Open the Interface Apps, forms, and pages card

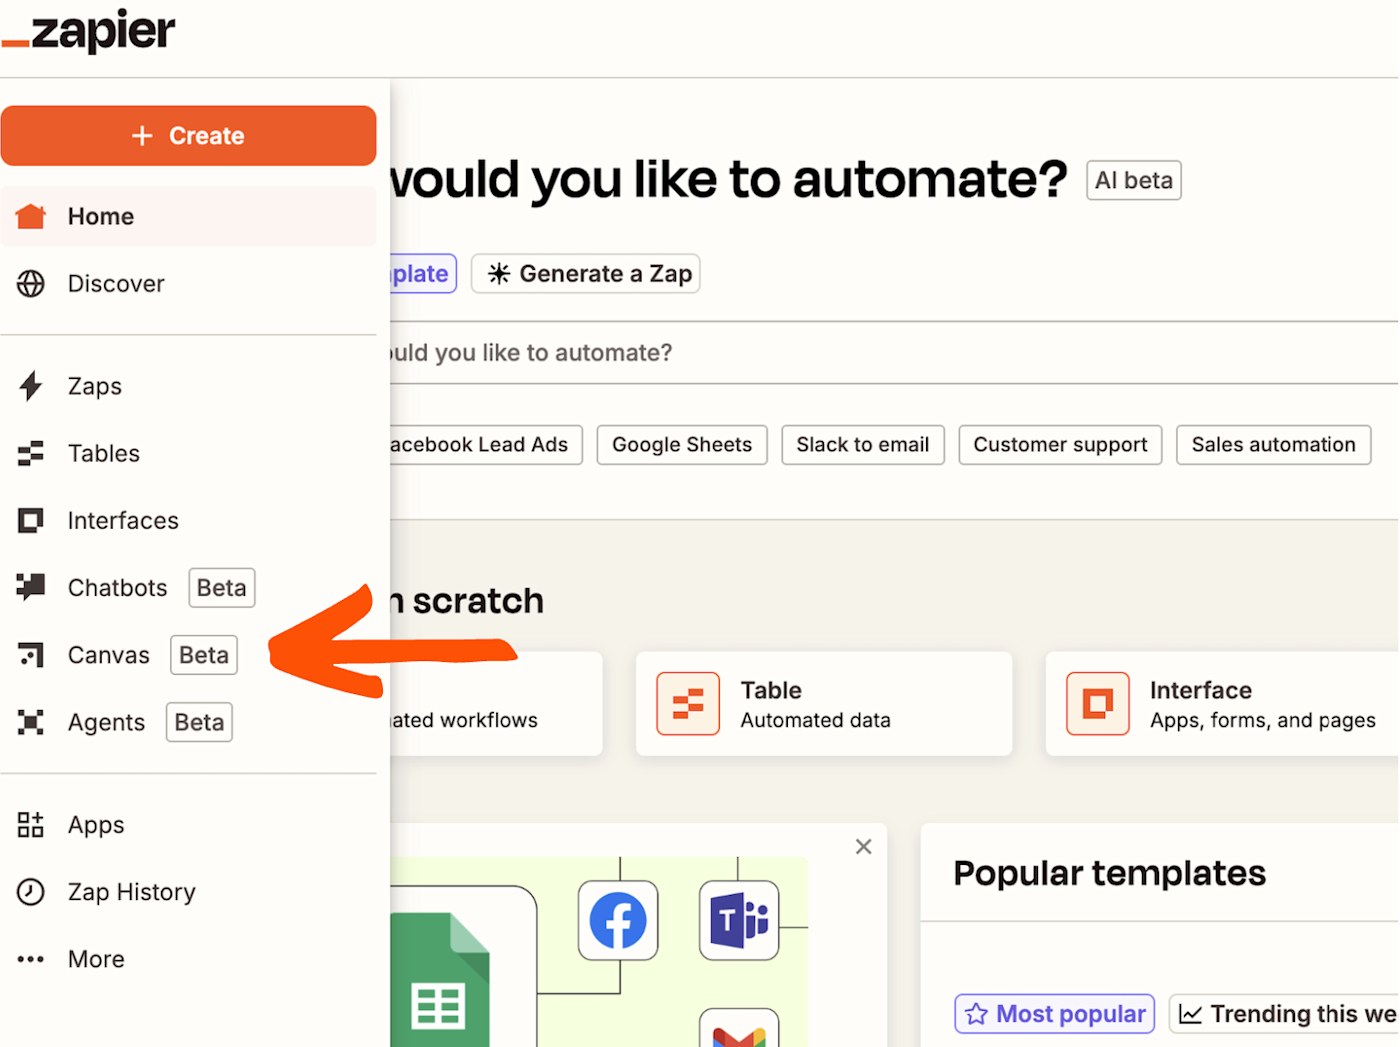tap(1222, 704)
